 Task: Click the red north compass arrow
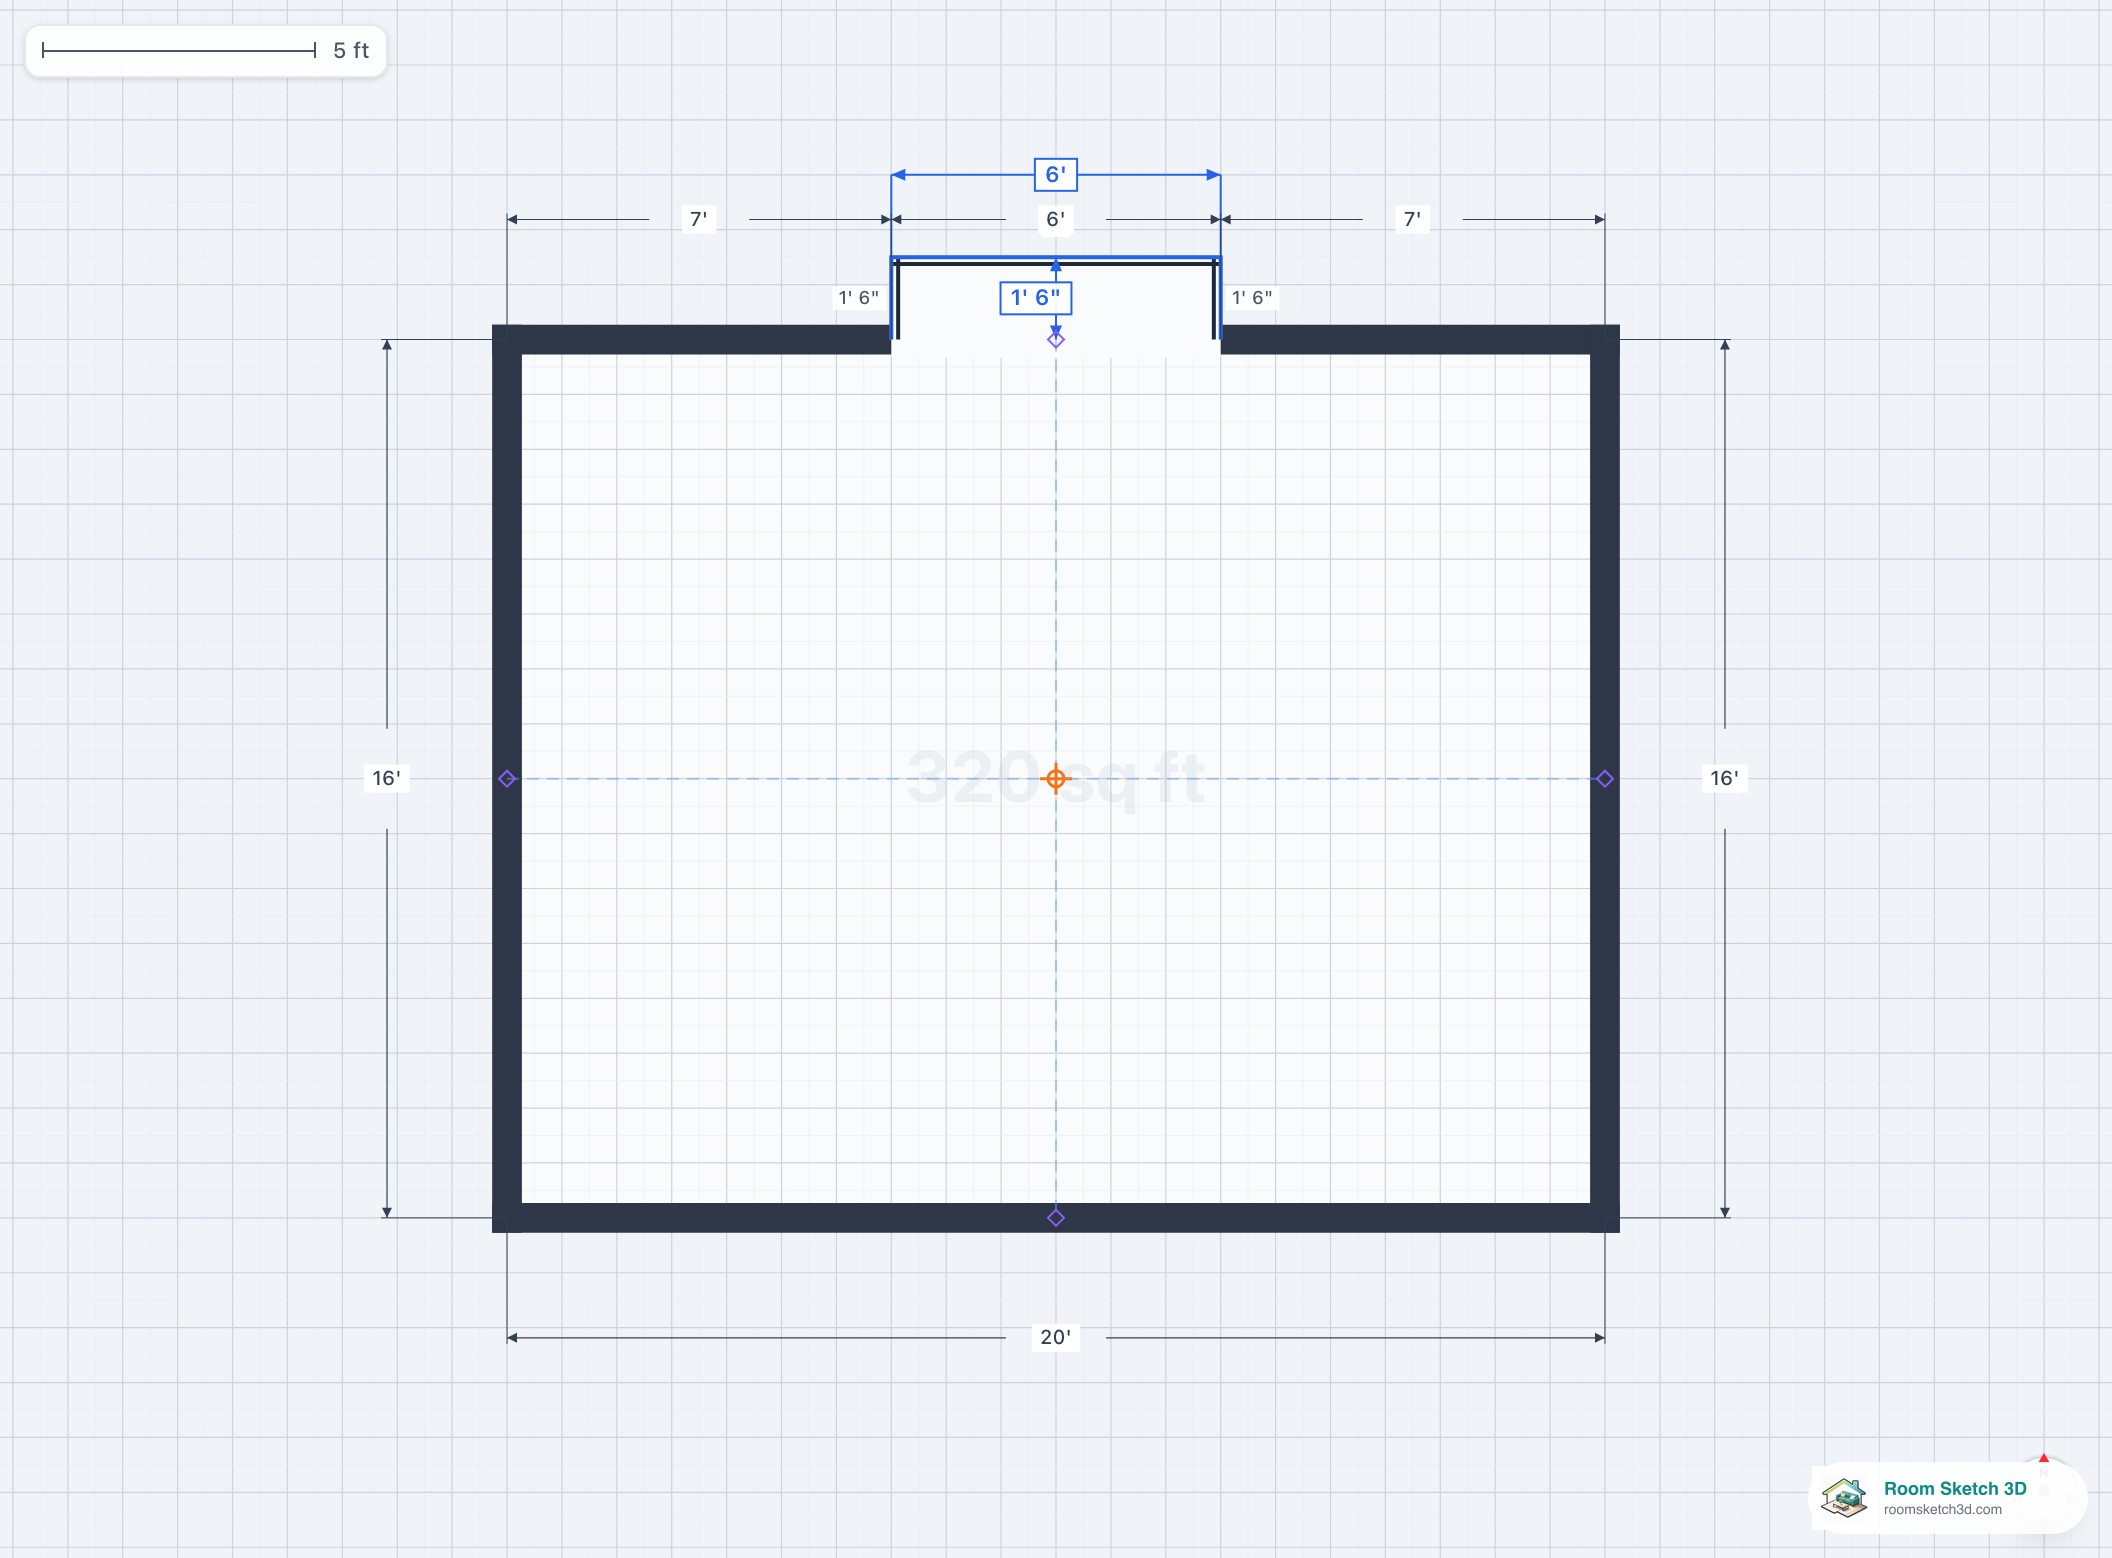tap(2044, 1459)
